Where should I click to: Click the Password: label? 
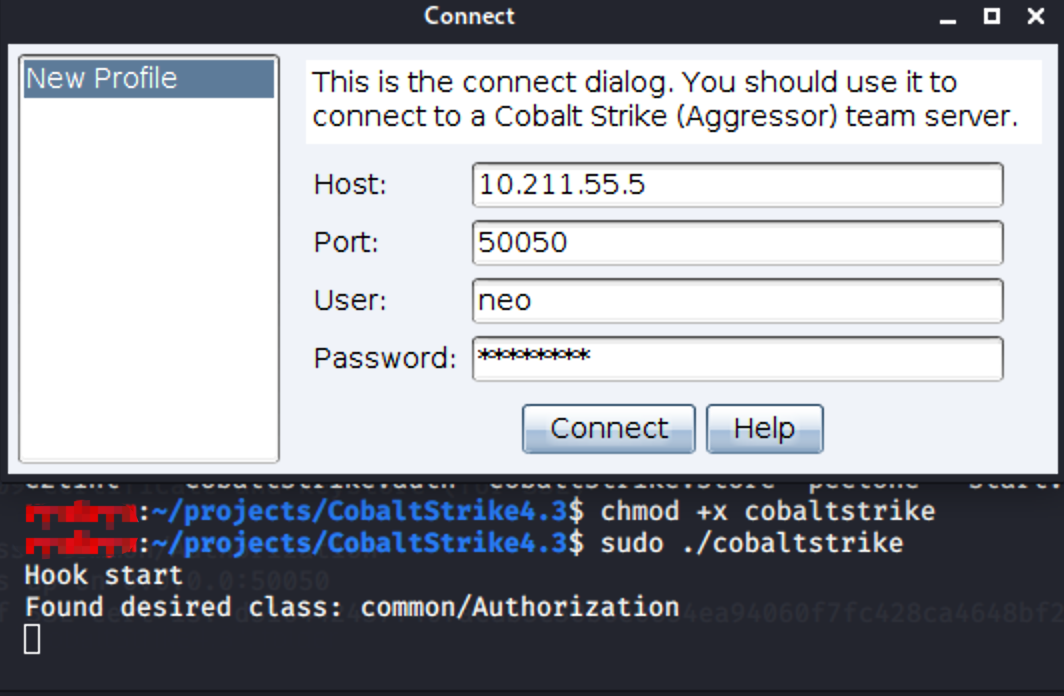[384, 359]
